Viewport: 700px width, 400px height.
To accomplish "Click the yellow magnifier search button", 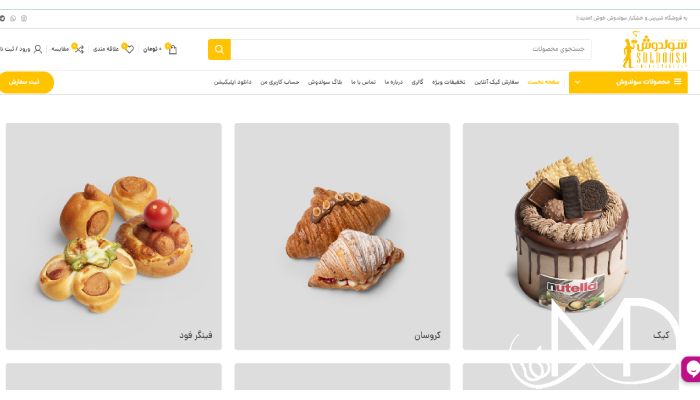I will [219, 49].
